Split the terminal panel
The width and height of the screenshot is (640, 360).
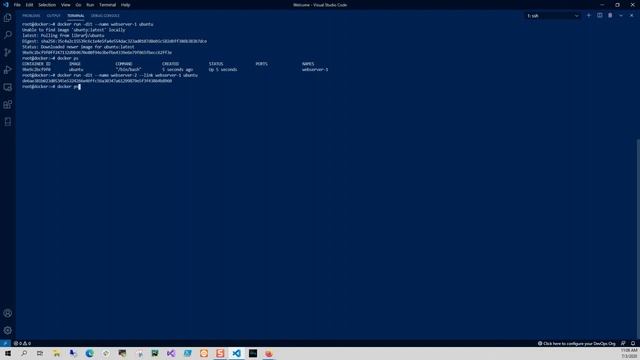[600, 16]
